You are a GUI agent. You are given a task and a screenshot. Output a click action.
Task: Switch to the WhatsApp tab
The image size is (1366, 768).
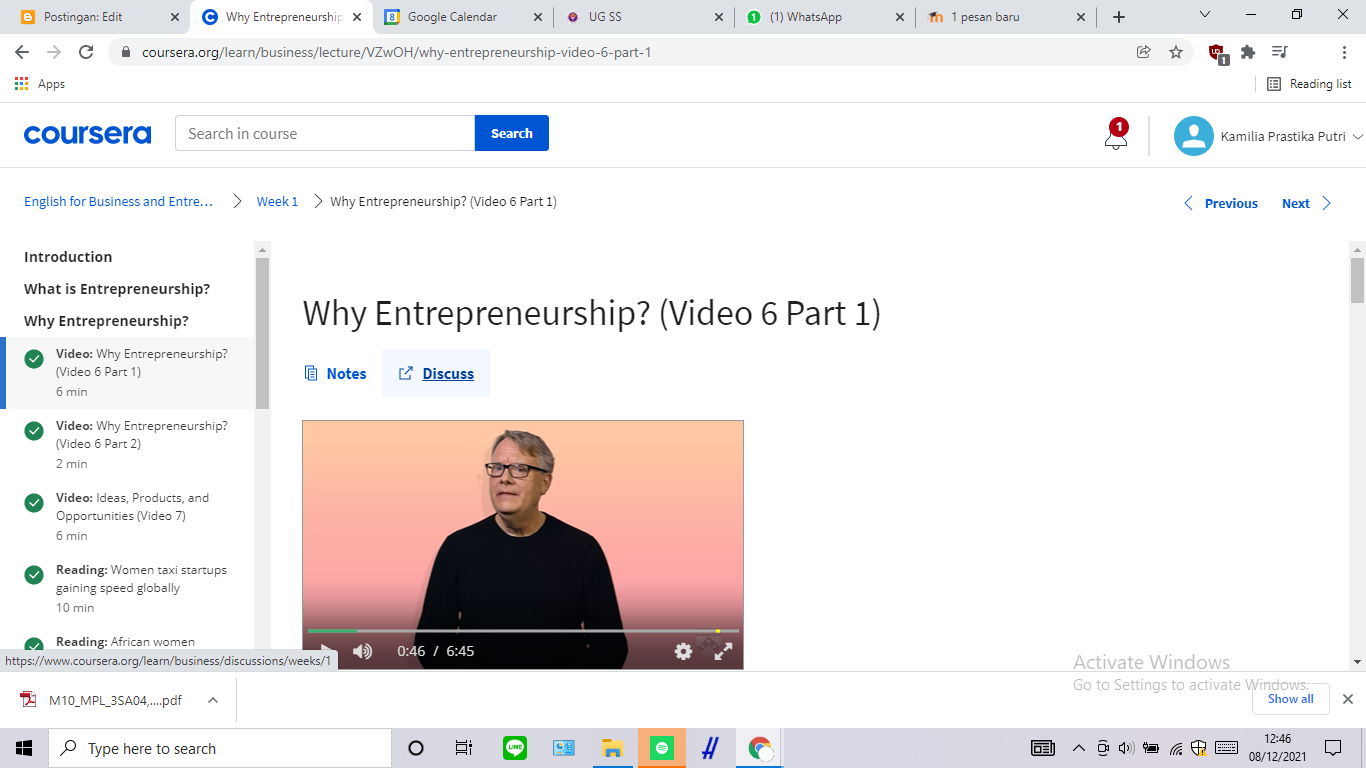[x=825, y=17]
